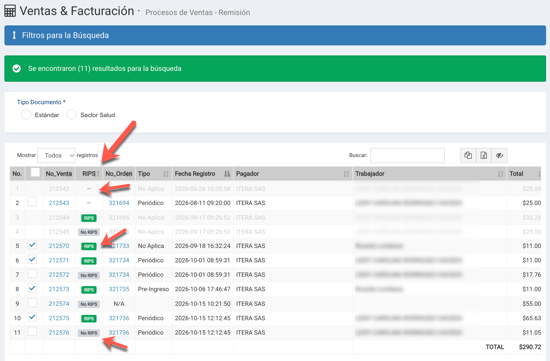Open sale number 212574
This screenshot has width=550, height=361.
(59, 304)
